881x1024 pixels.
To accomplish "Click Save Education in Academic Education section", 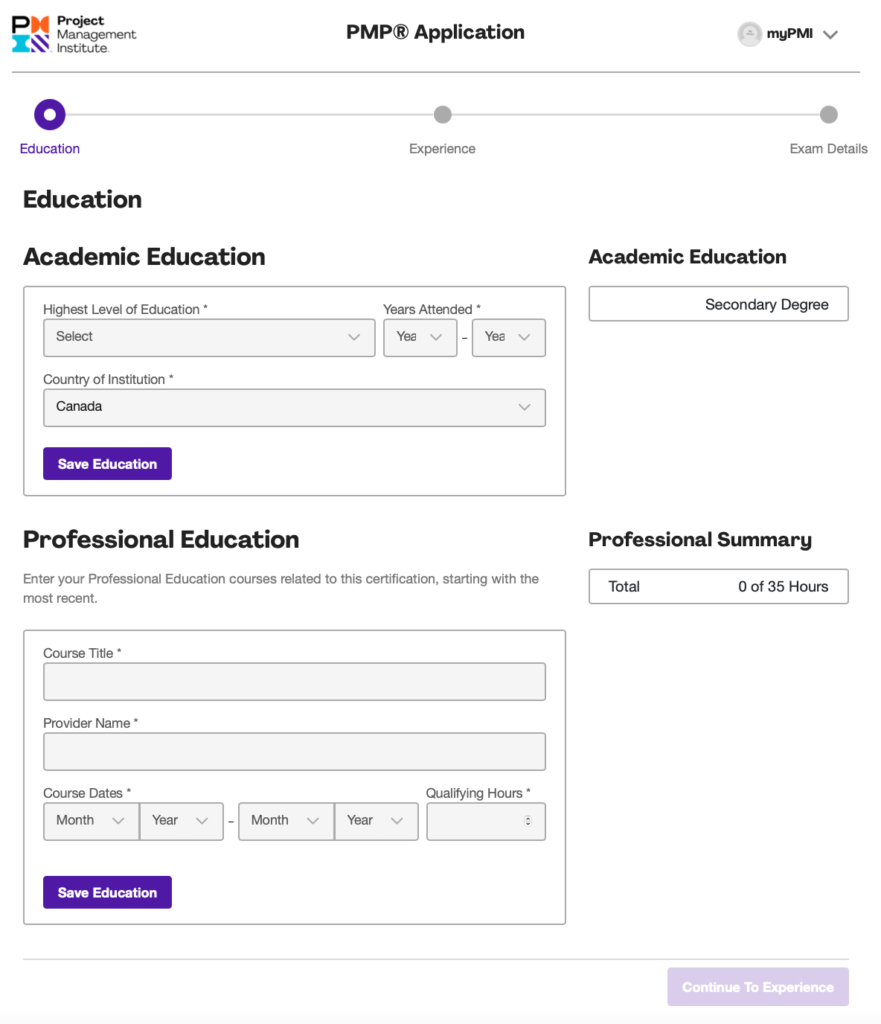I will (107, 464).
